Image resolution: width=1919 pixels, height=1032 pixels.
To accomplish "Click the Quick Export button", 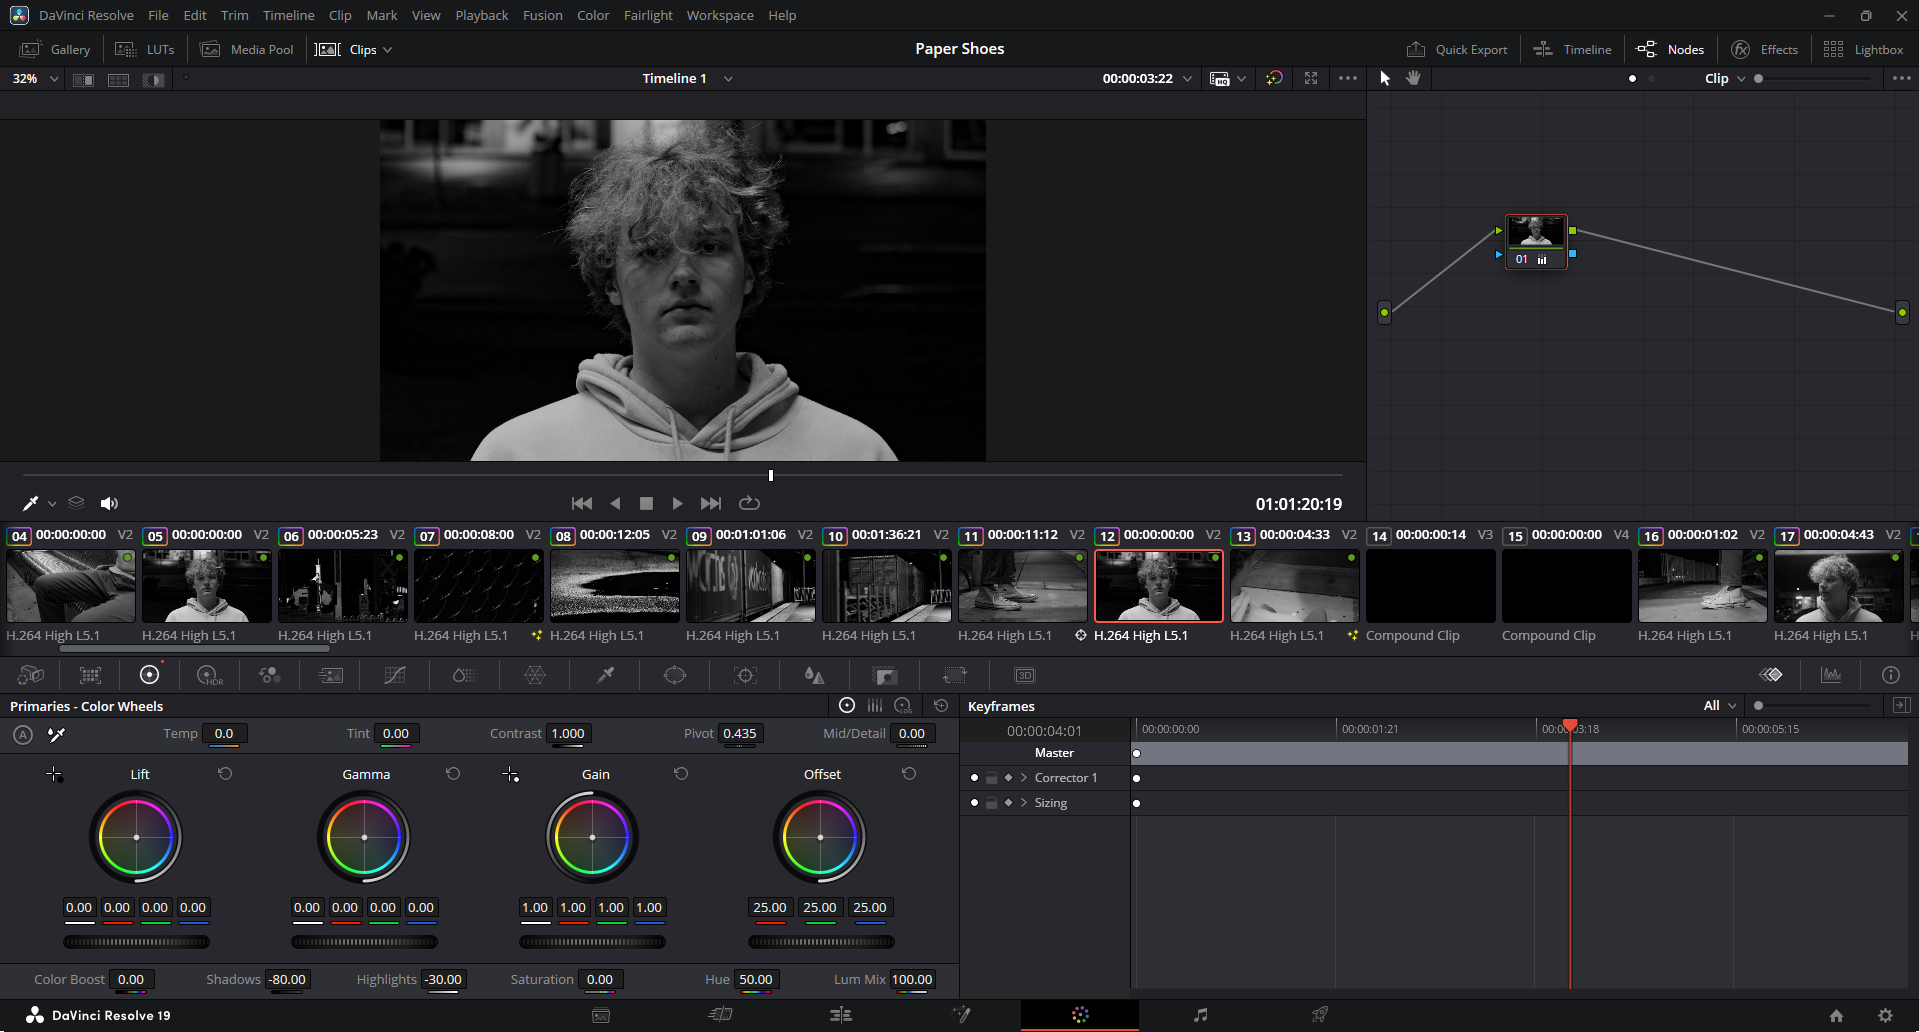I will tap(1457, 49).
